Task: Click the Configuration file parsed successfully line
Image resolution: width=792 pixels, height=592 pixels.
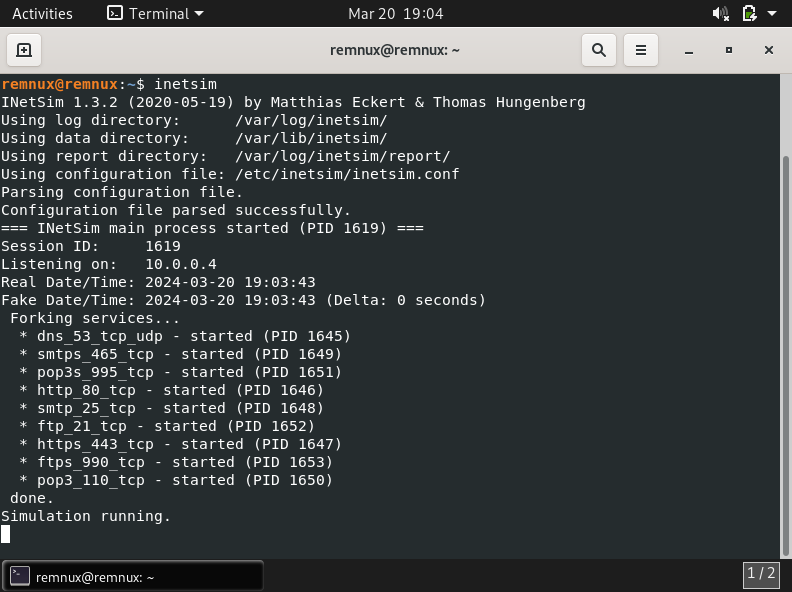Action: point(176,210)
